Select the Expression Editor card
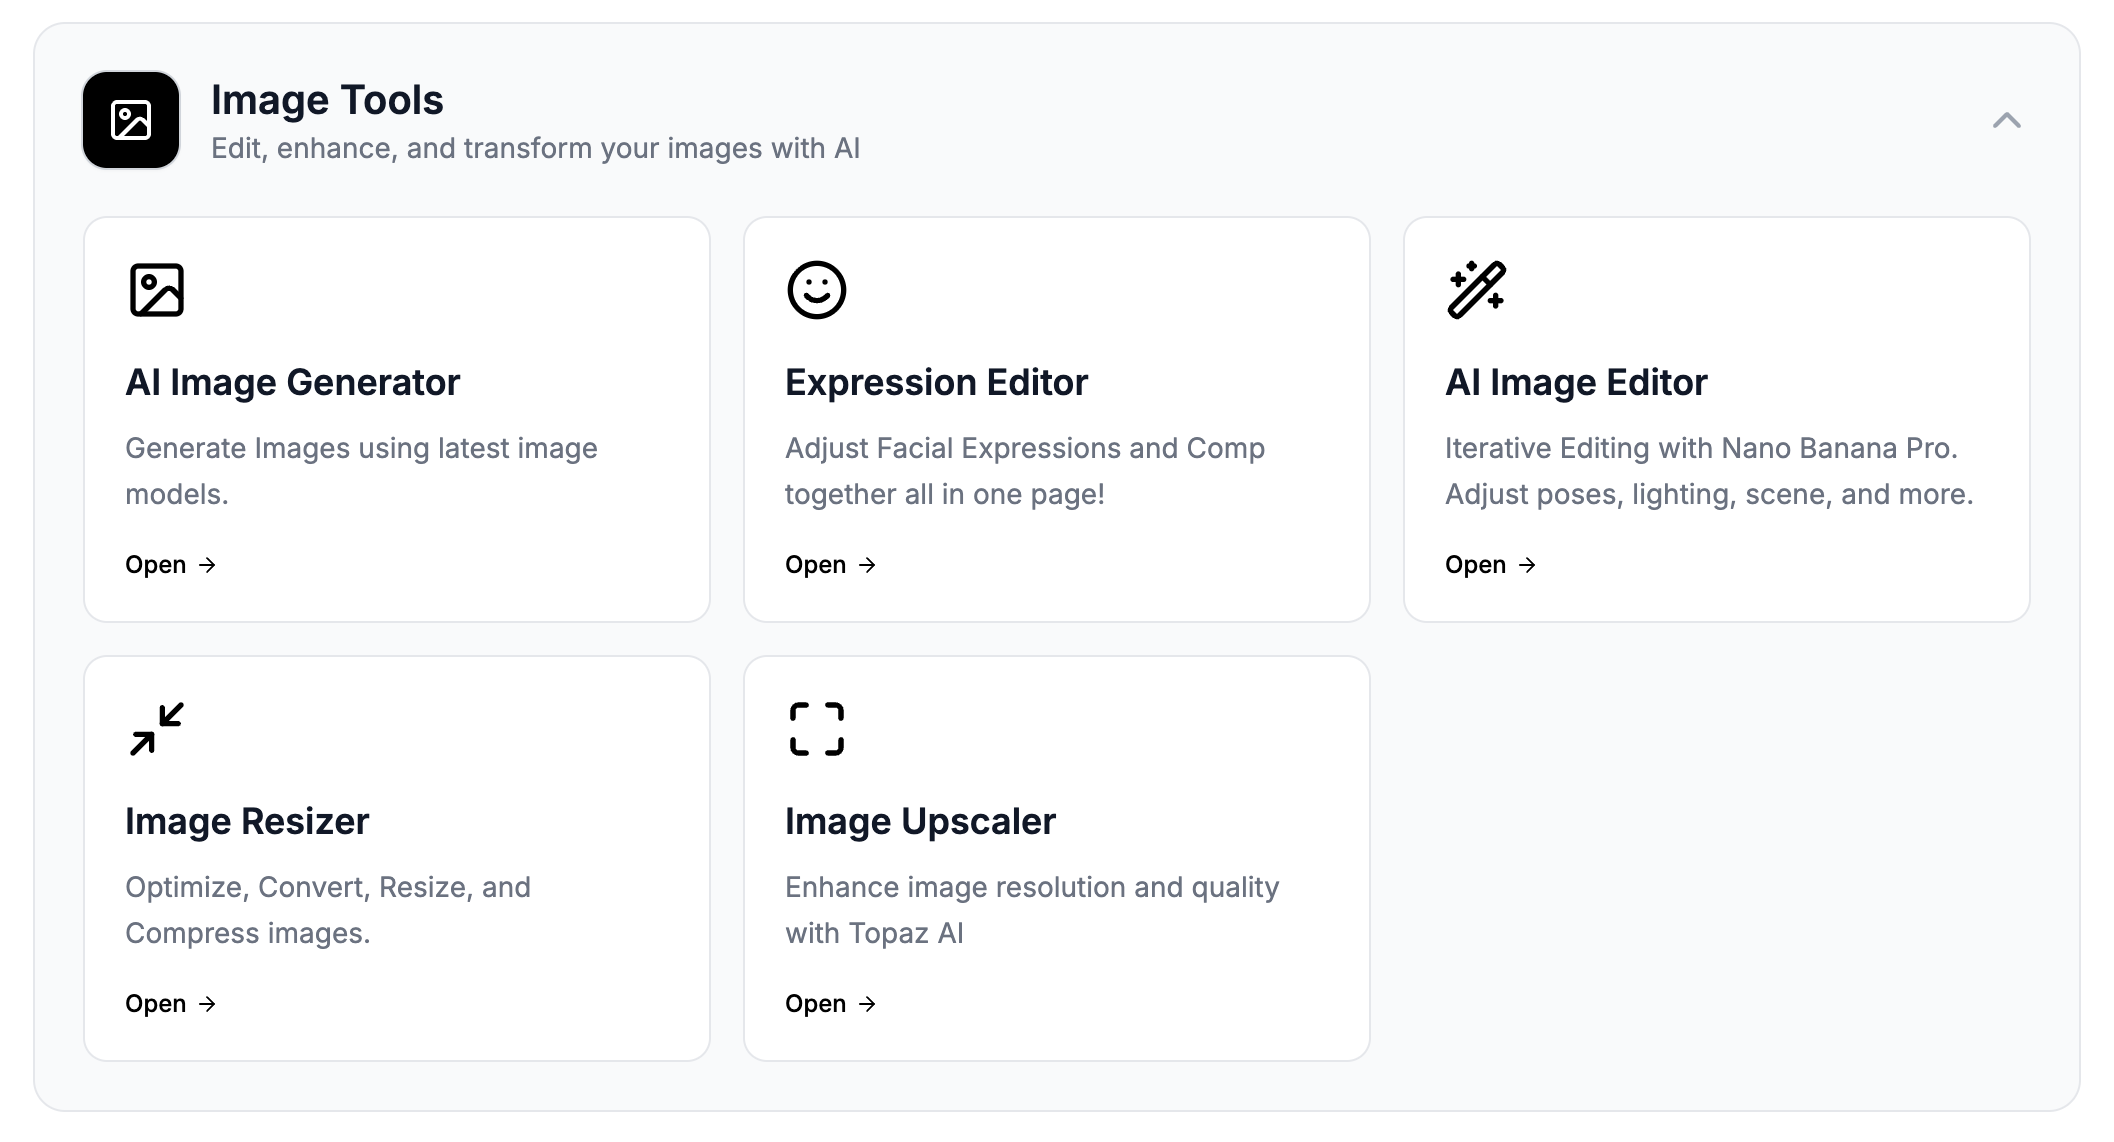The image size is (2114, 1142). tap(1057, 418)
